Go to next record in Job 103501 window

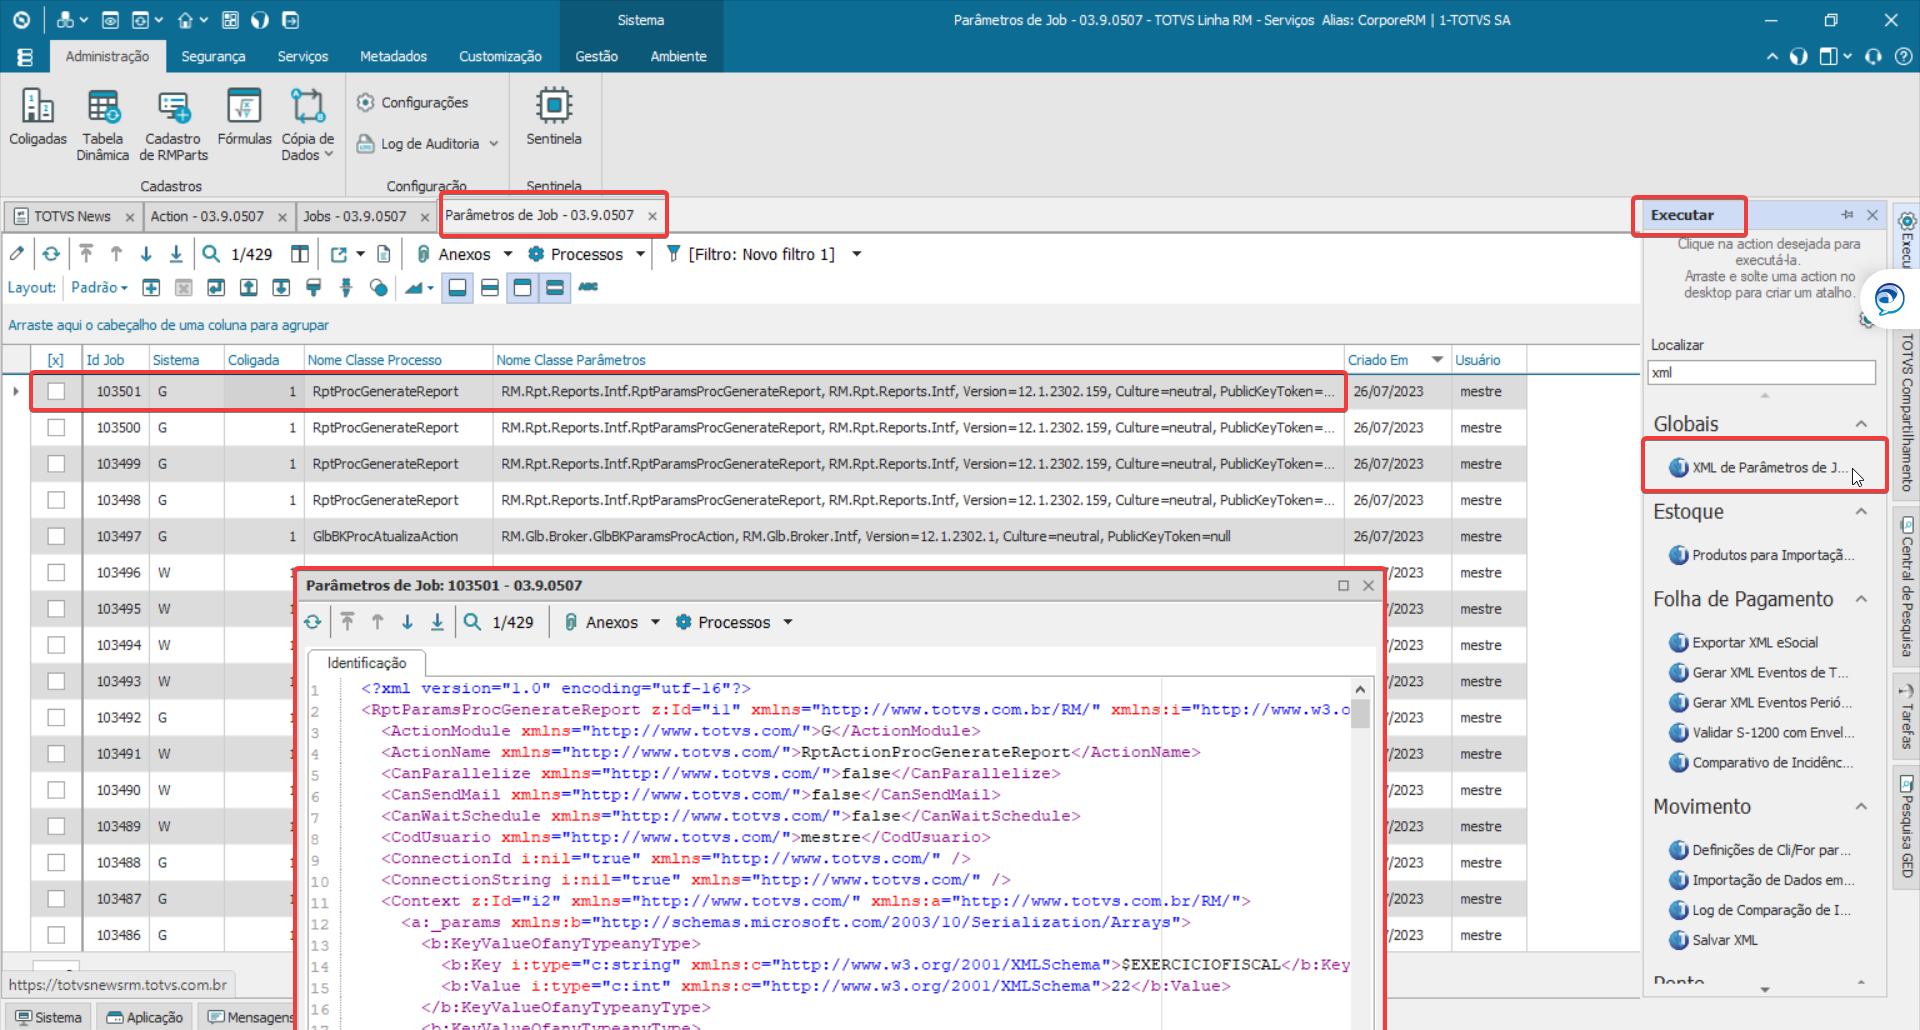[x=407, y=622]
